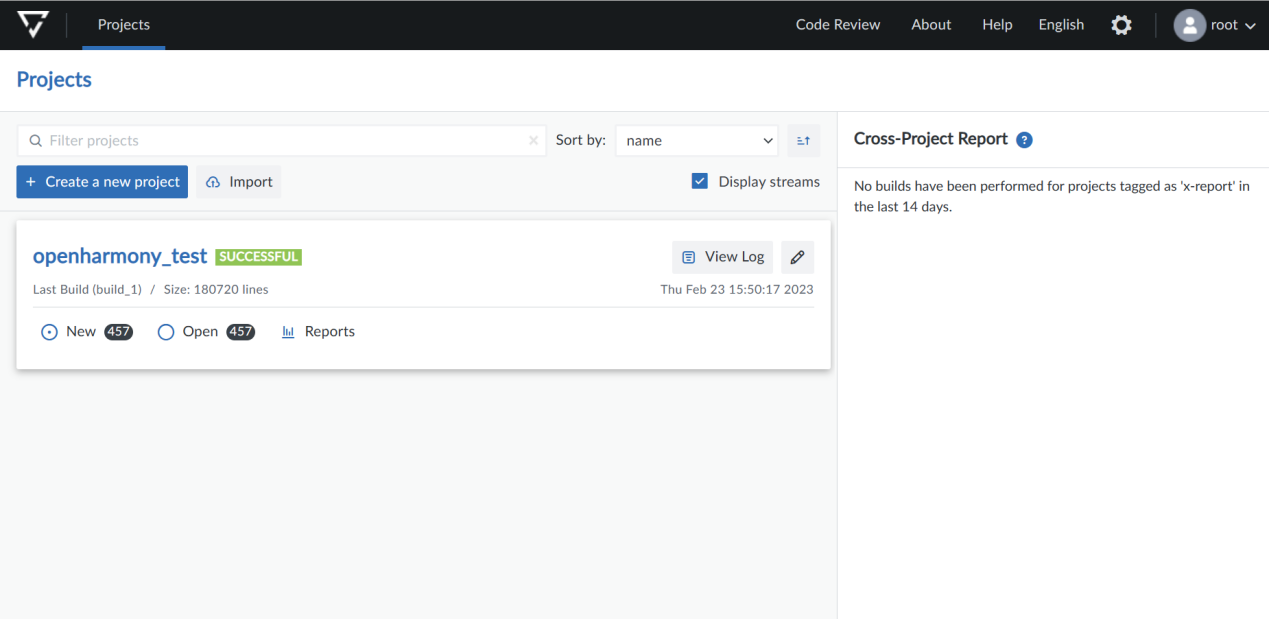Select the Open issues circle indicator
The height and width of the screenshot is (619, 1269).
[166, 332]
